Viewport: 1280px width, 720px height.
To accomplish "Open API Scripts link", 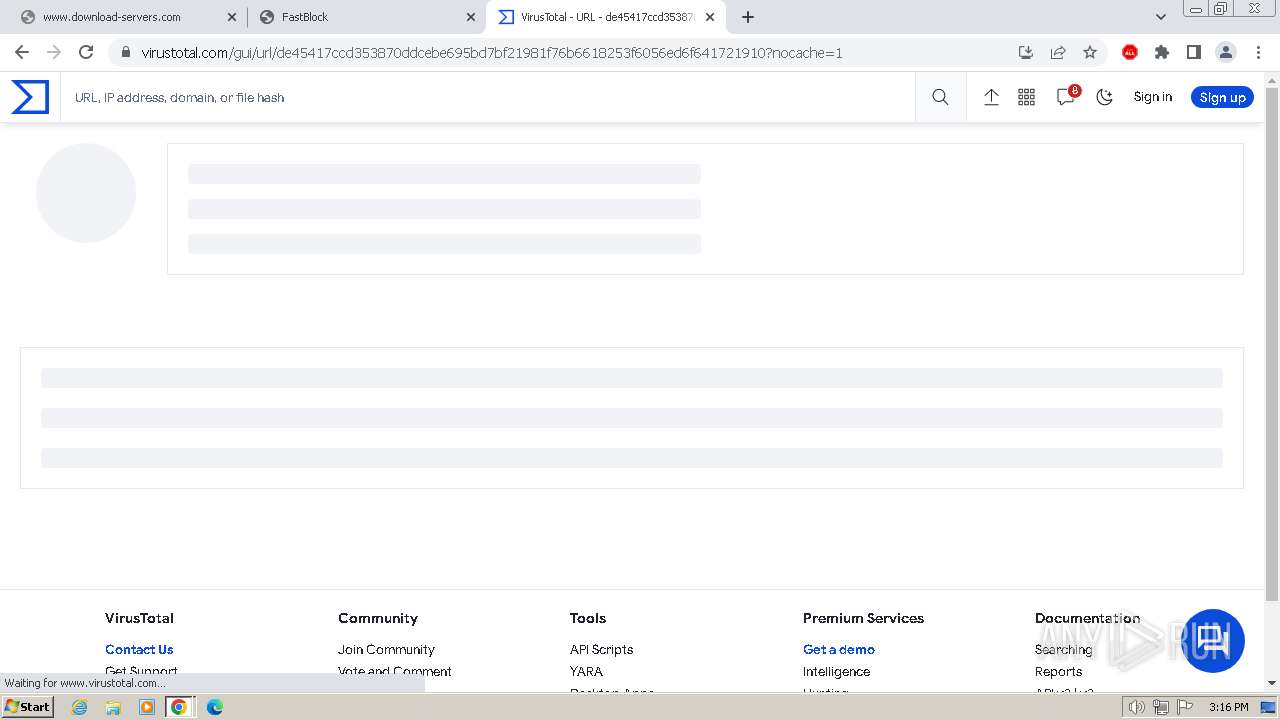I will pyautogui.click(x=601, y=649).
